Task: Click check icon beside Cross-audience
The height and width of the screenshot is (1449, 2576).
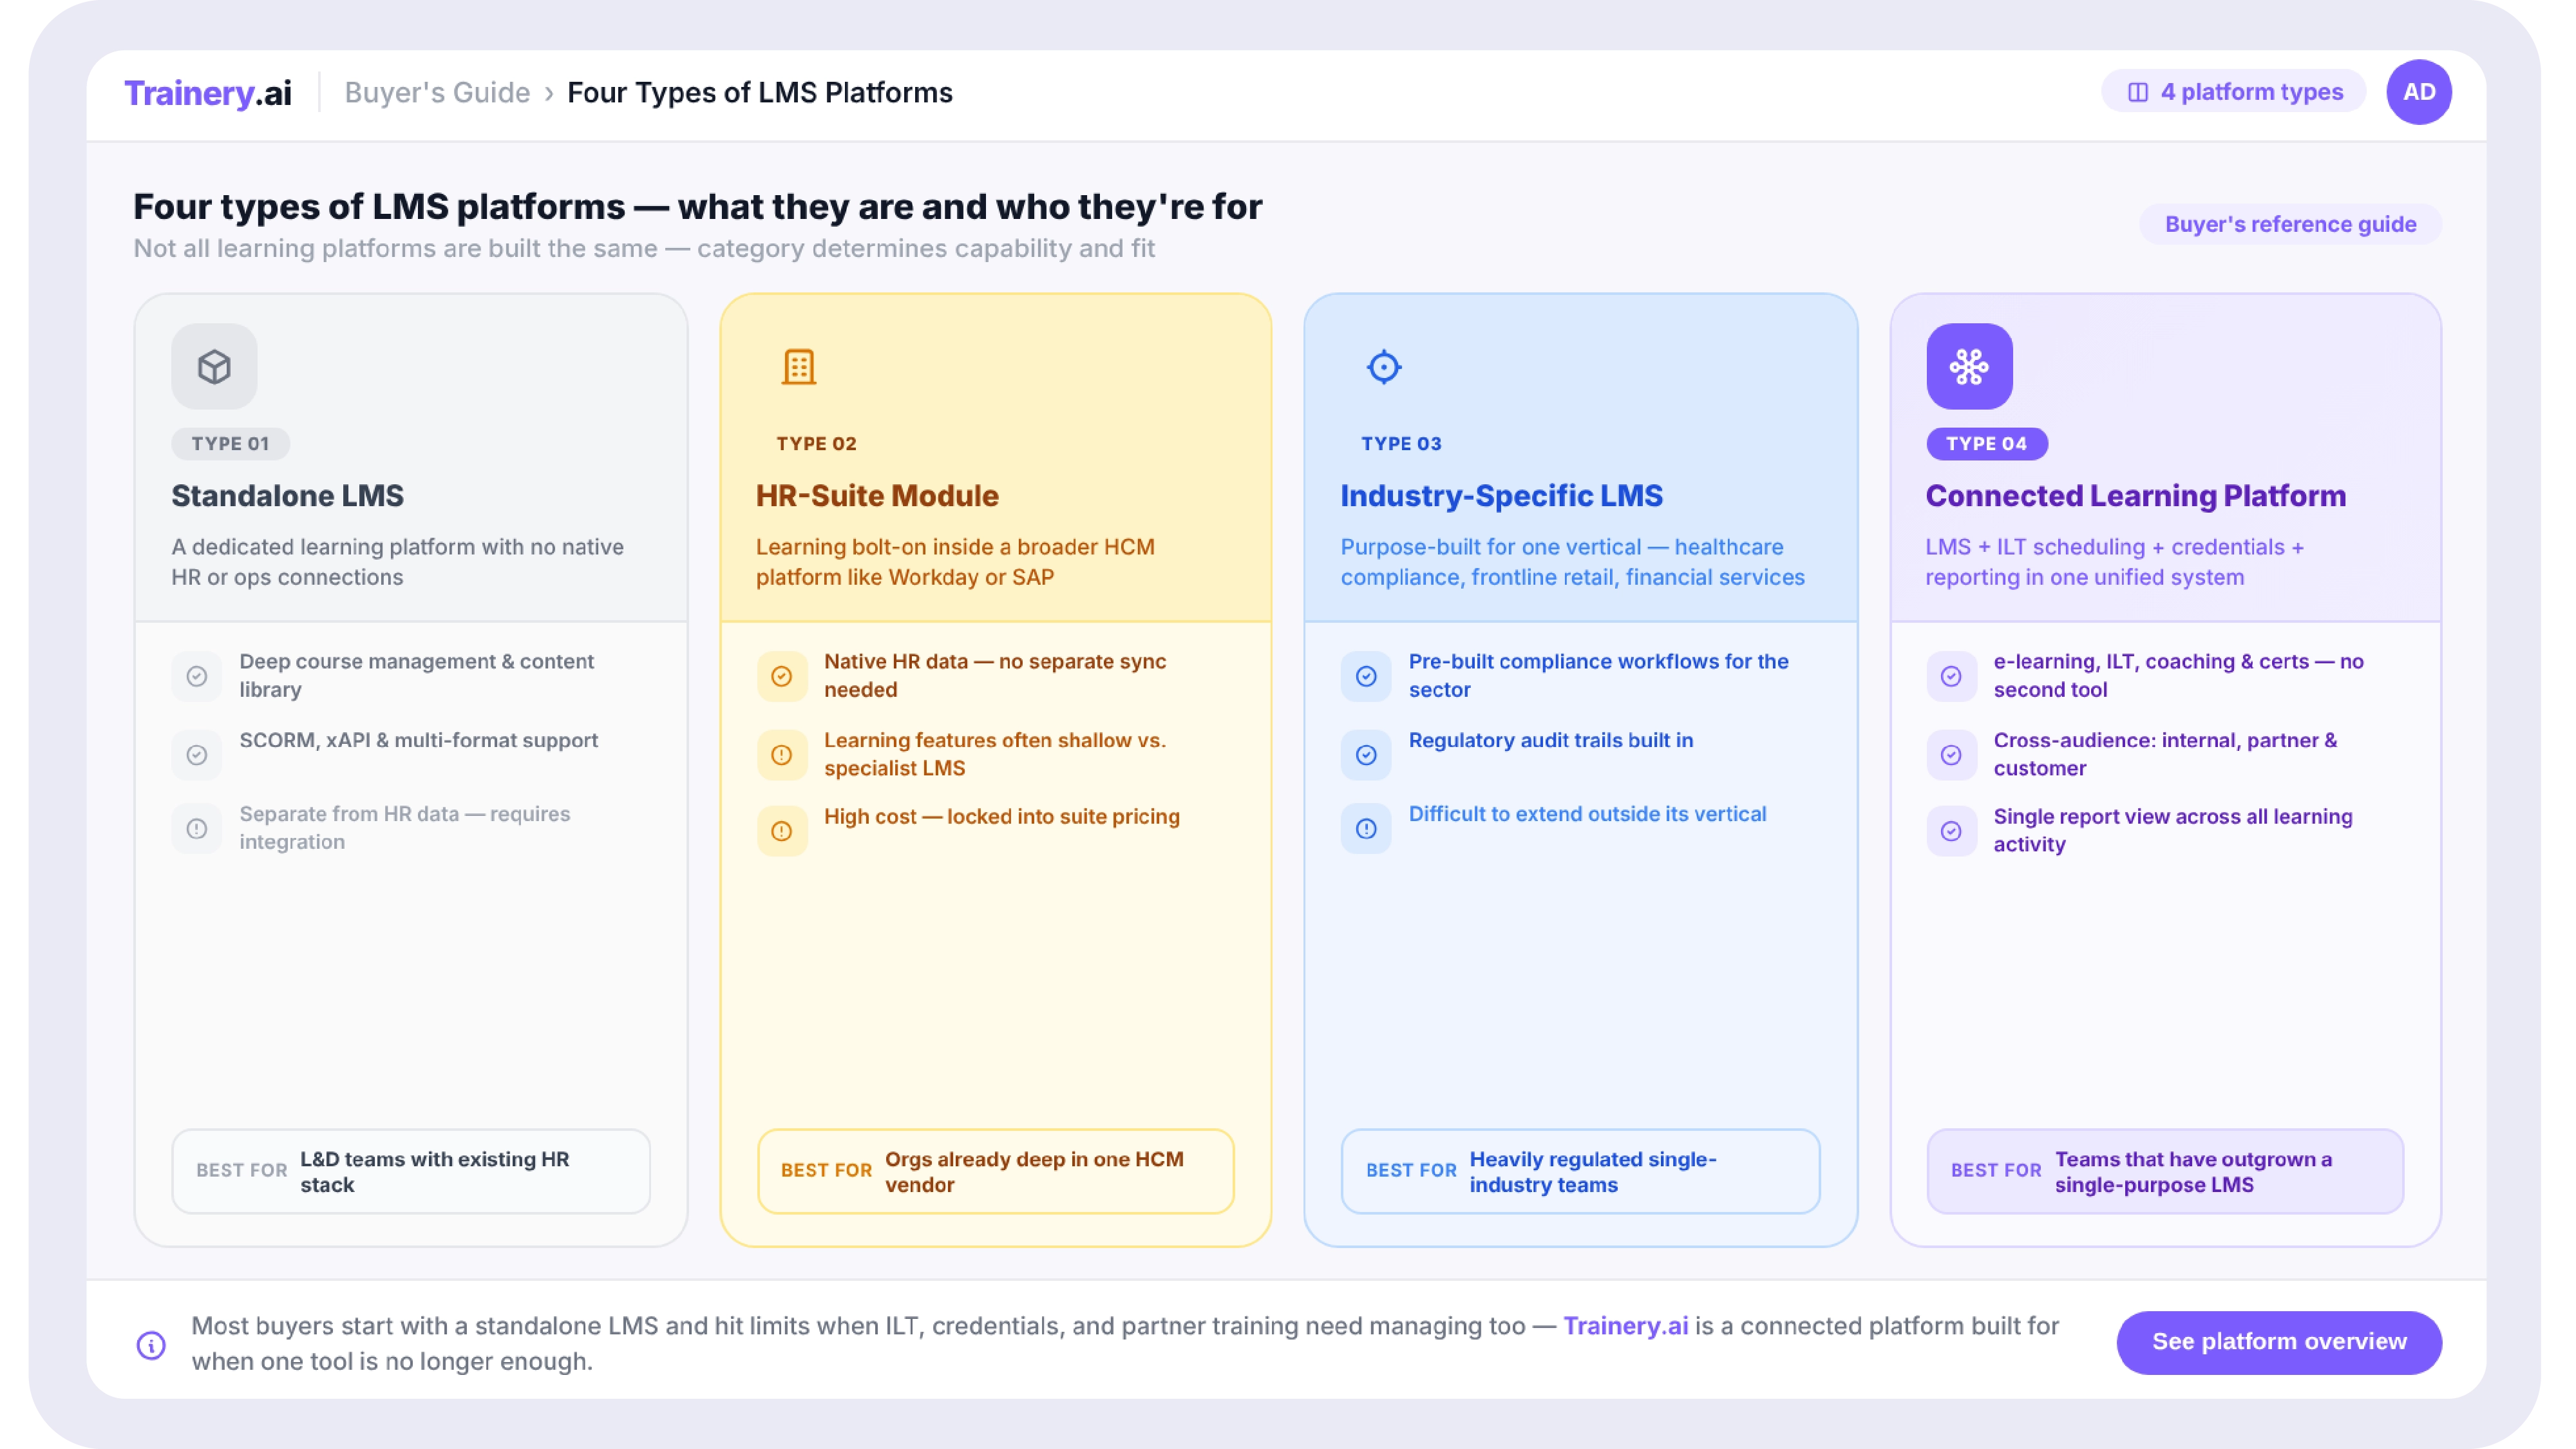Action: point(1951,755)
